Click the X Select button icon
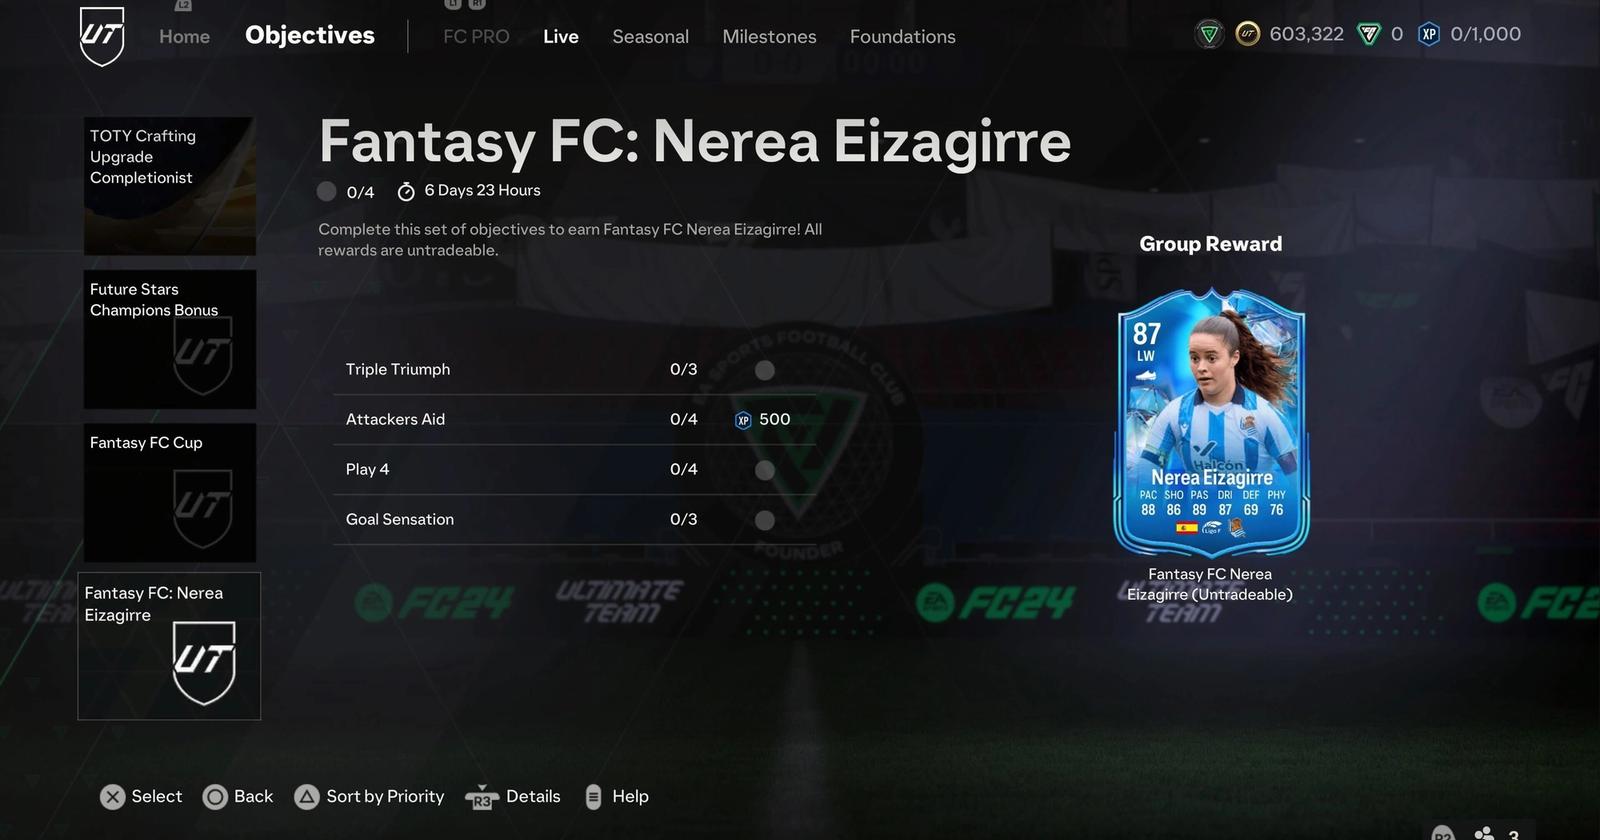The height and width of the screenshot is (840, 1600). point(113,796)
